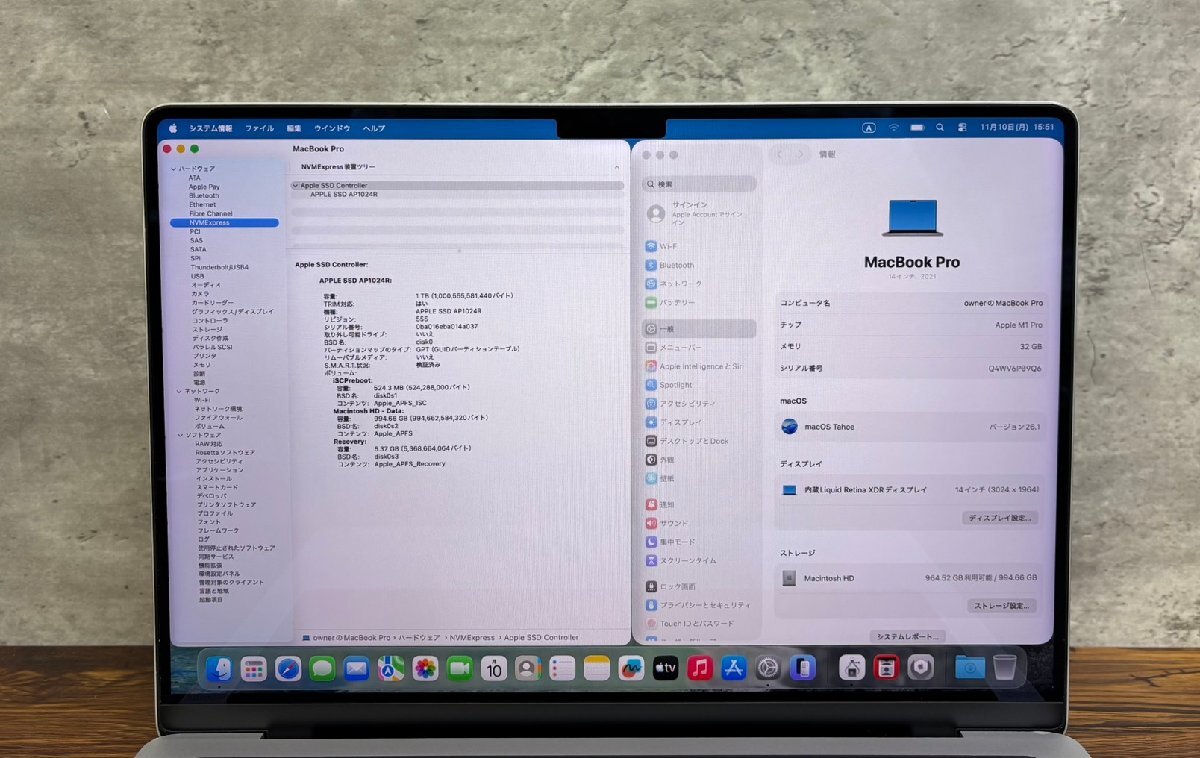The image size is (1200, 758).
Task: Click ディスプレイ設定 button
Action: (x=1001, y=518)
